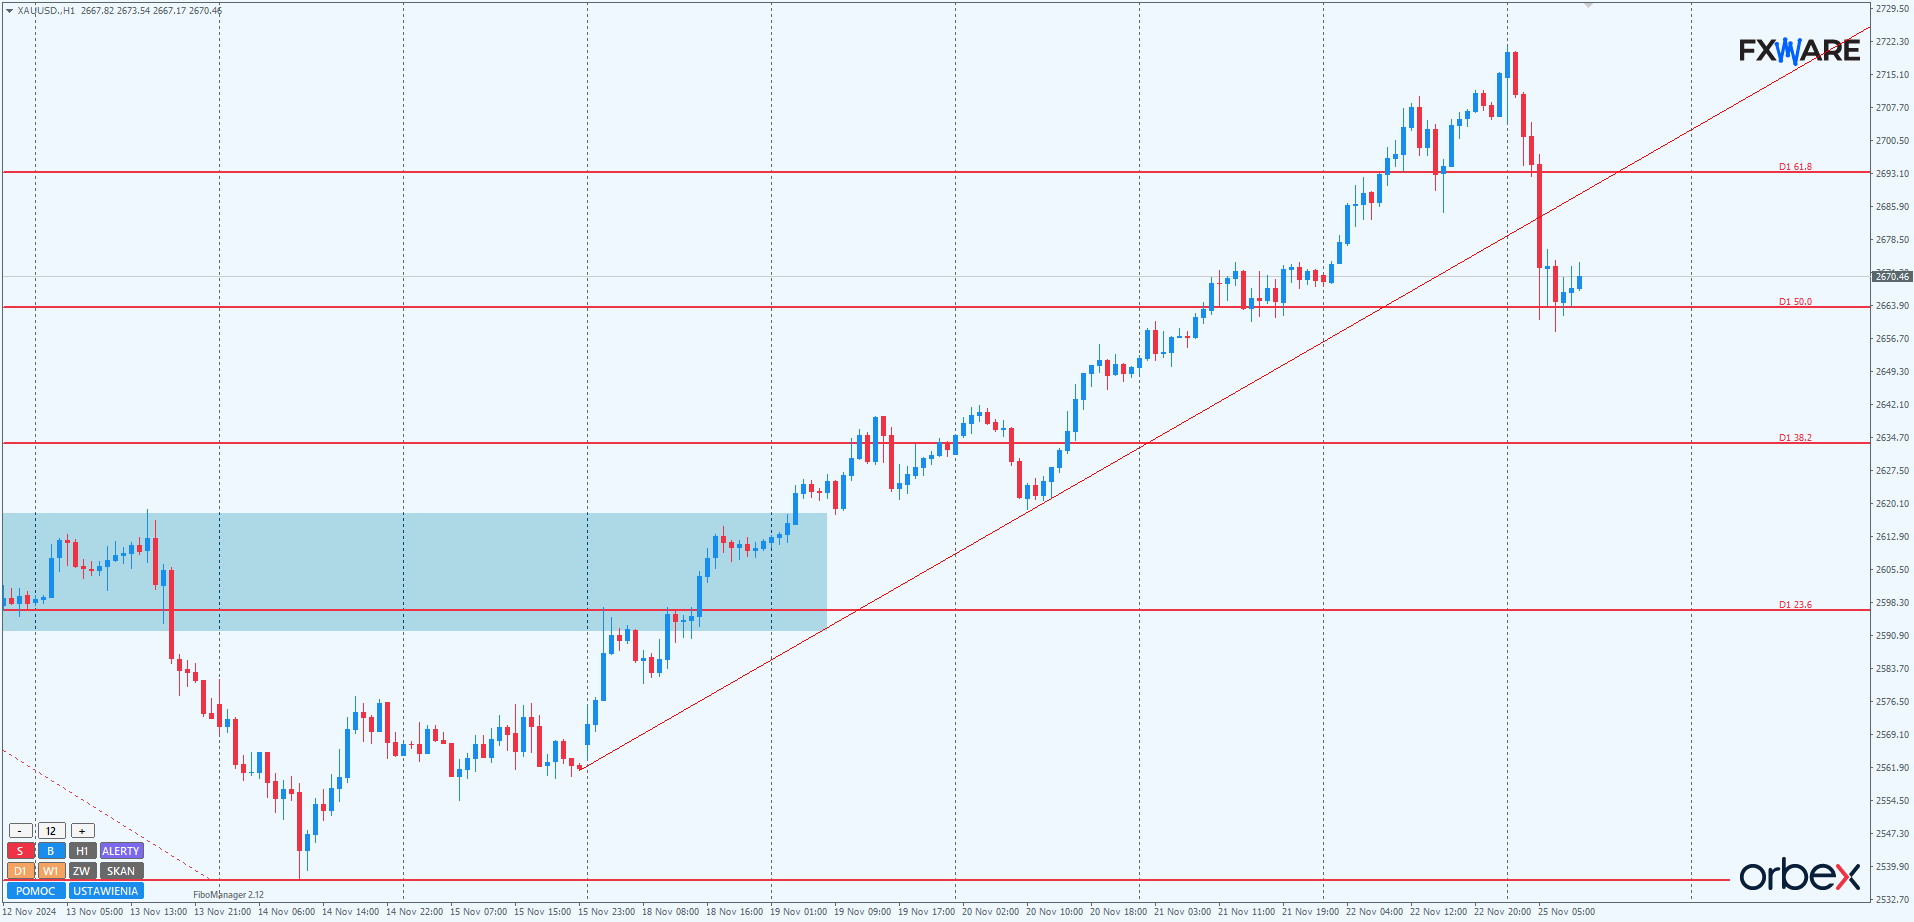Decrease value with the minus button
The height and width of the screenshot is (922, 1914).
pos(20,831)
